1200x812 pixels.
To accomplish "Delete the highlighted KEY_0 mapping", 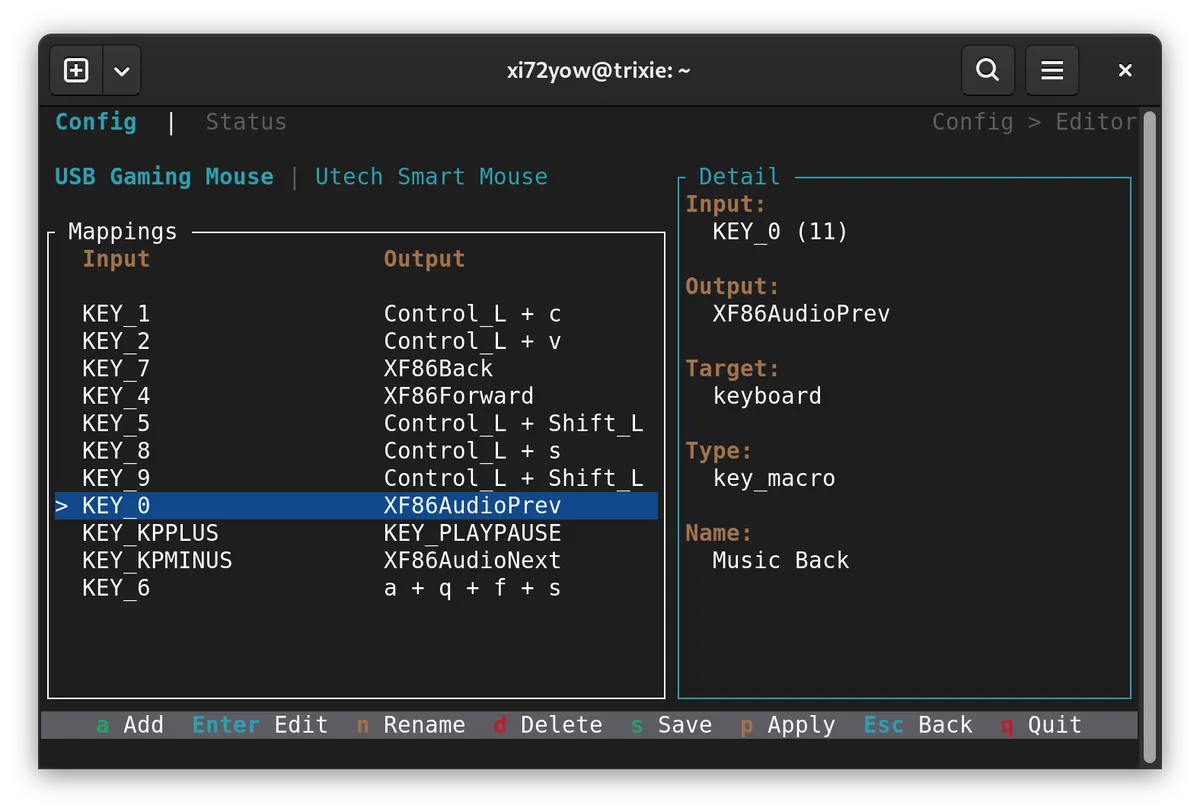I will pos(548,724).
